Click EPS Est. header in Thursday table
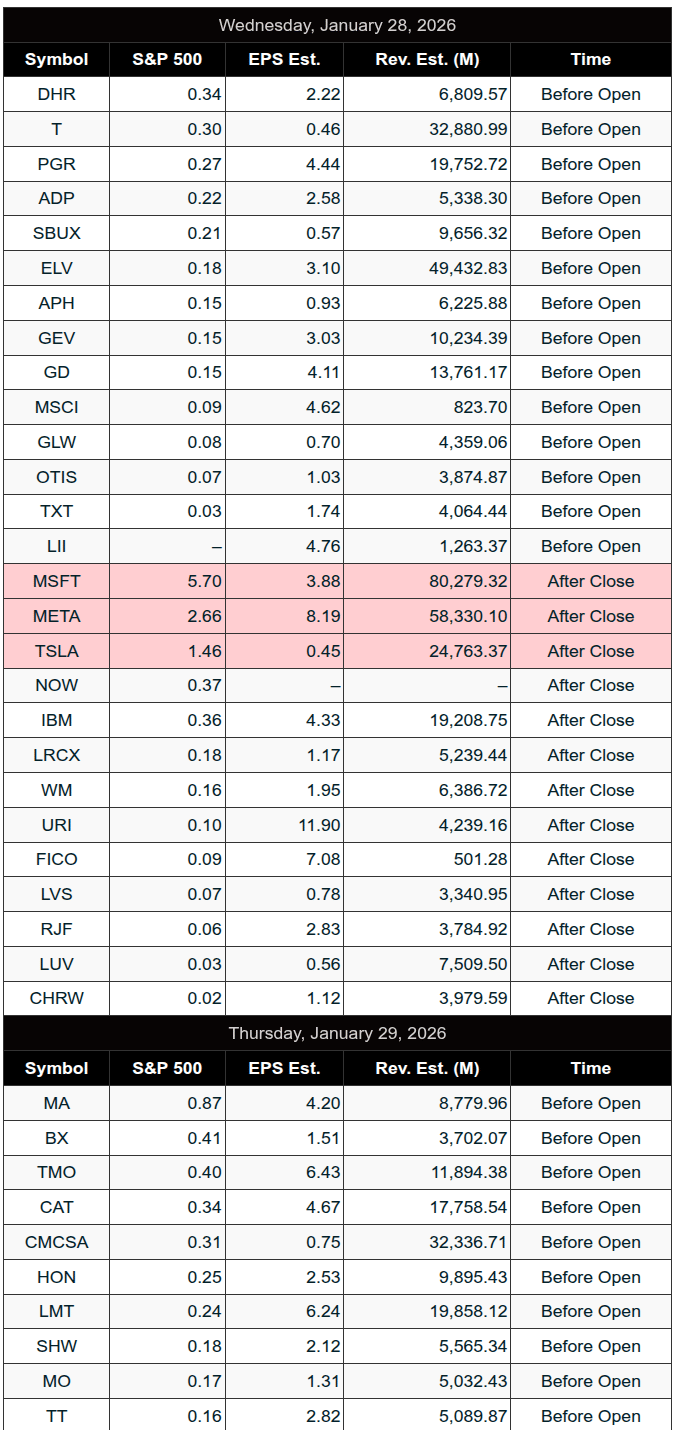This screenshot has height=1430, width=673. 284,1068
